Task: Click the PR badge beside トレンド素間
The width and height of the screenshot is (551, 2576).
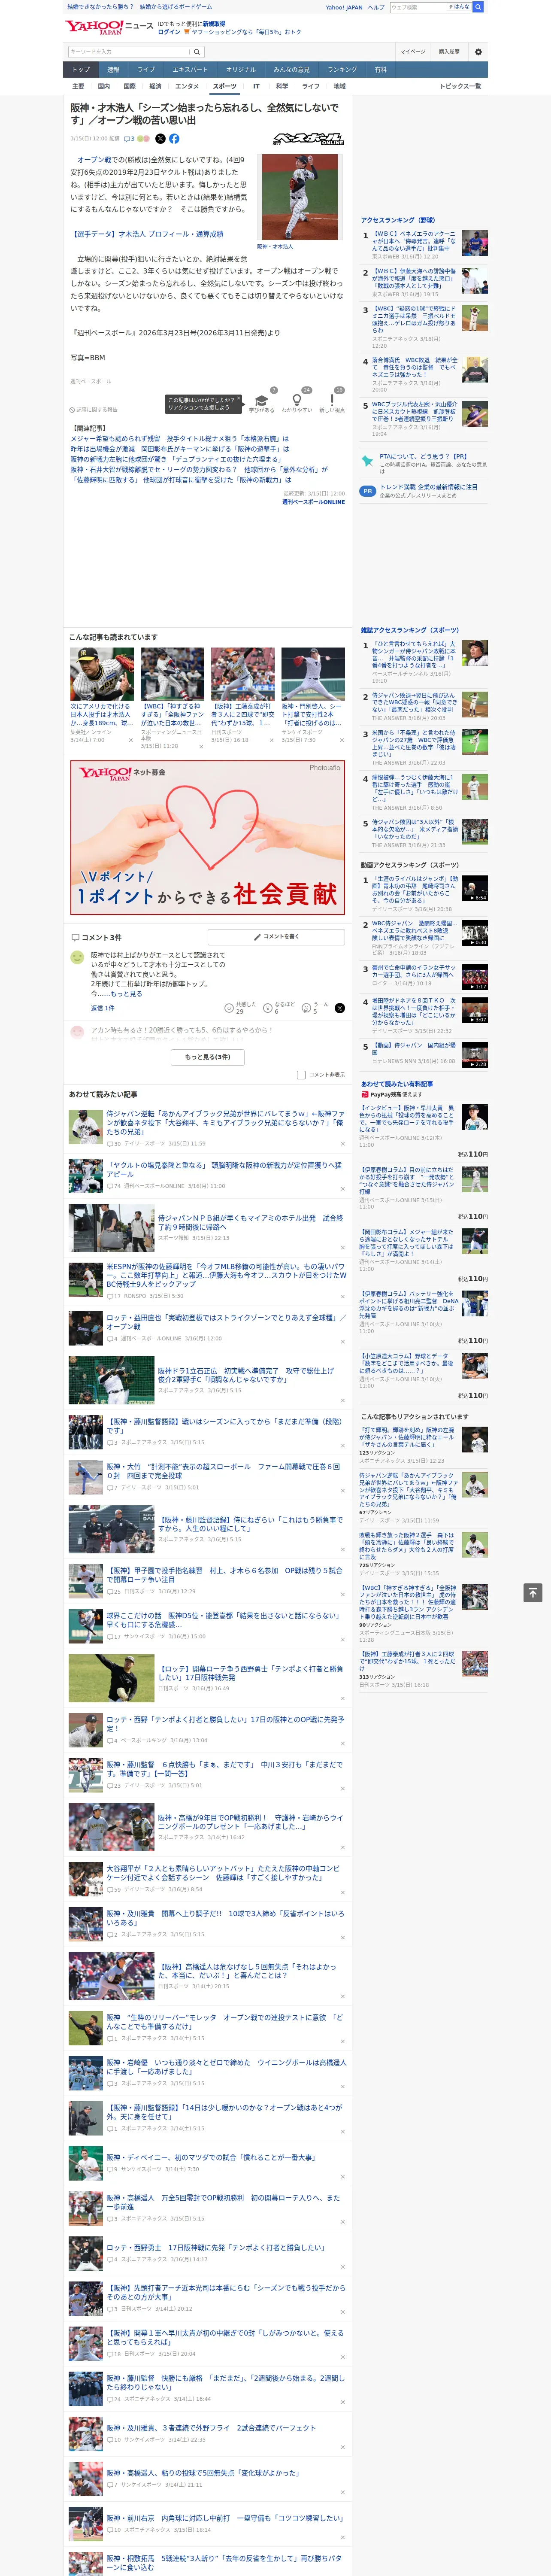Action: pyautogui.click(x=368, y=491)
